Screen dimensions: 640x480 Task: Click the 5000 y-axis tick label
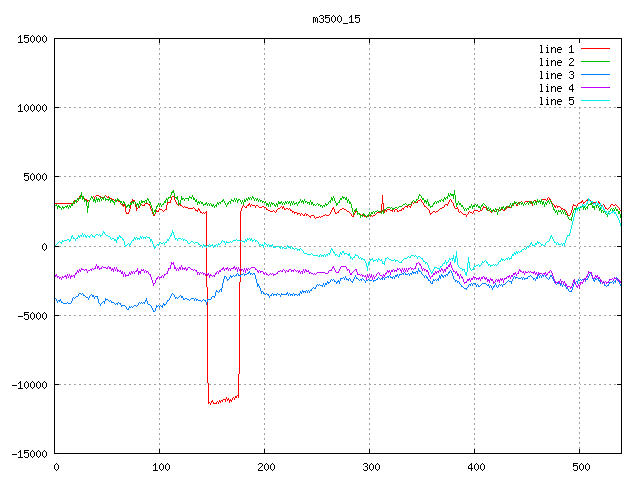click(35, 177)
